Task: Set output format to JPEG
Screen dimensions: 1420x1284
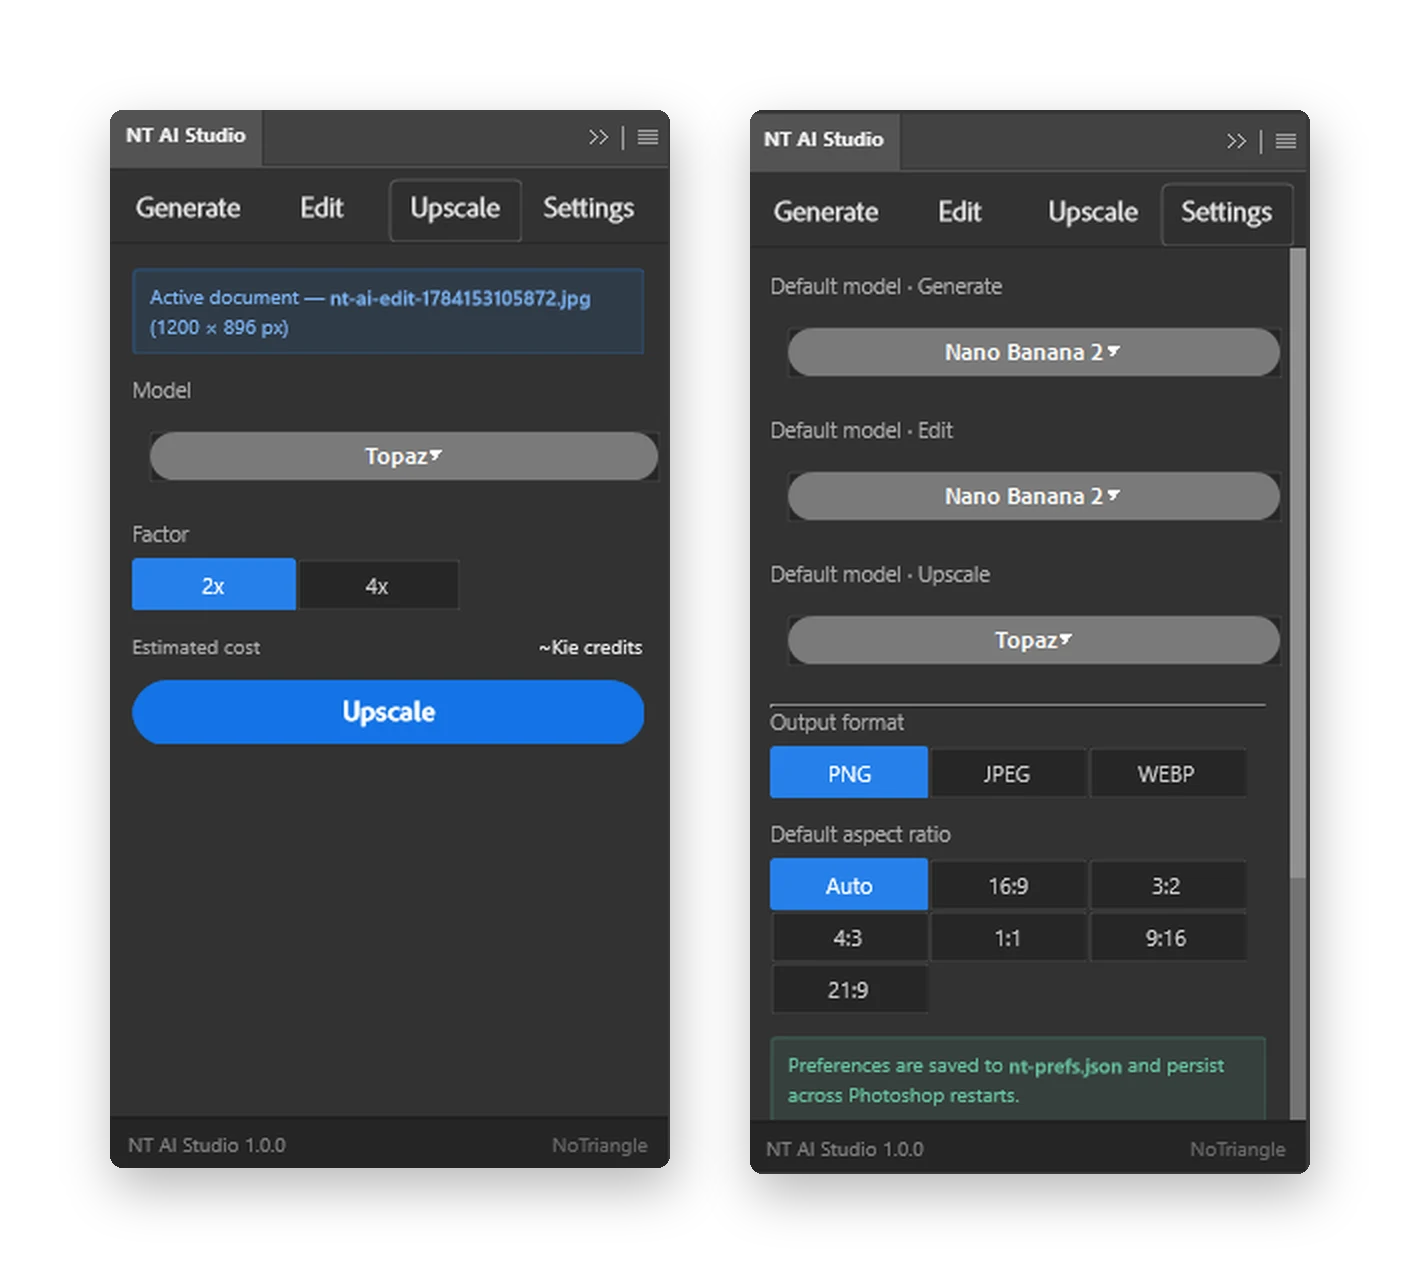Action: point(1007,773)
